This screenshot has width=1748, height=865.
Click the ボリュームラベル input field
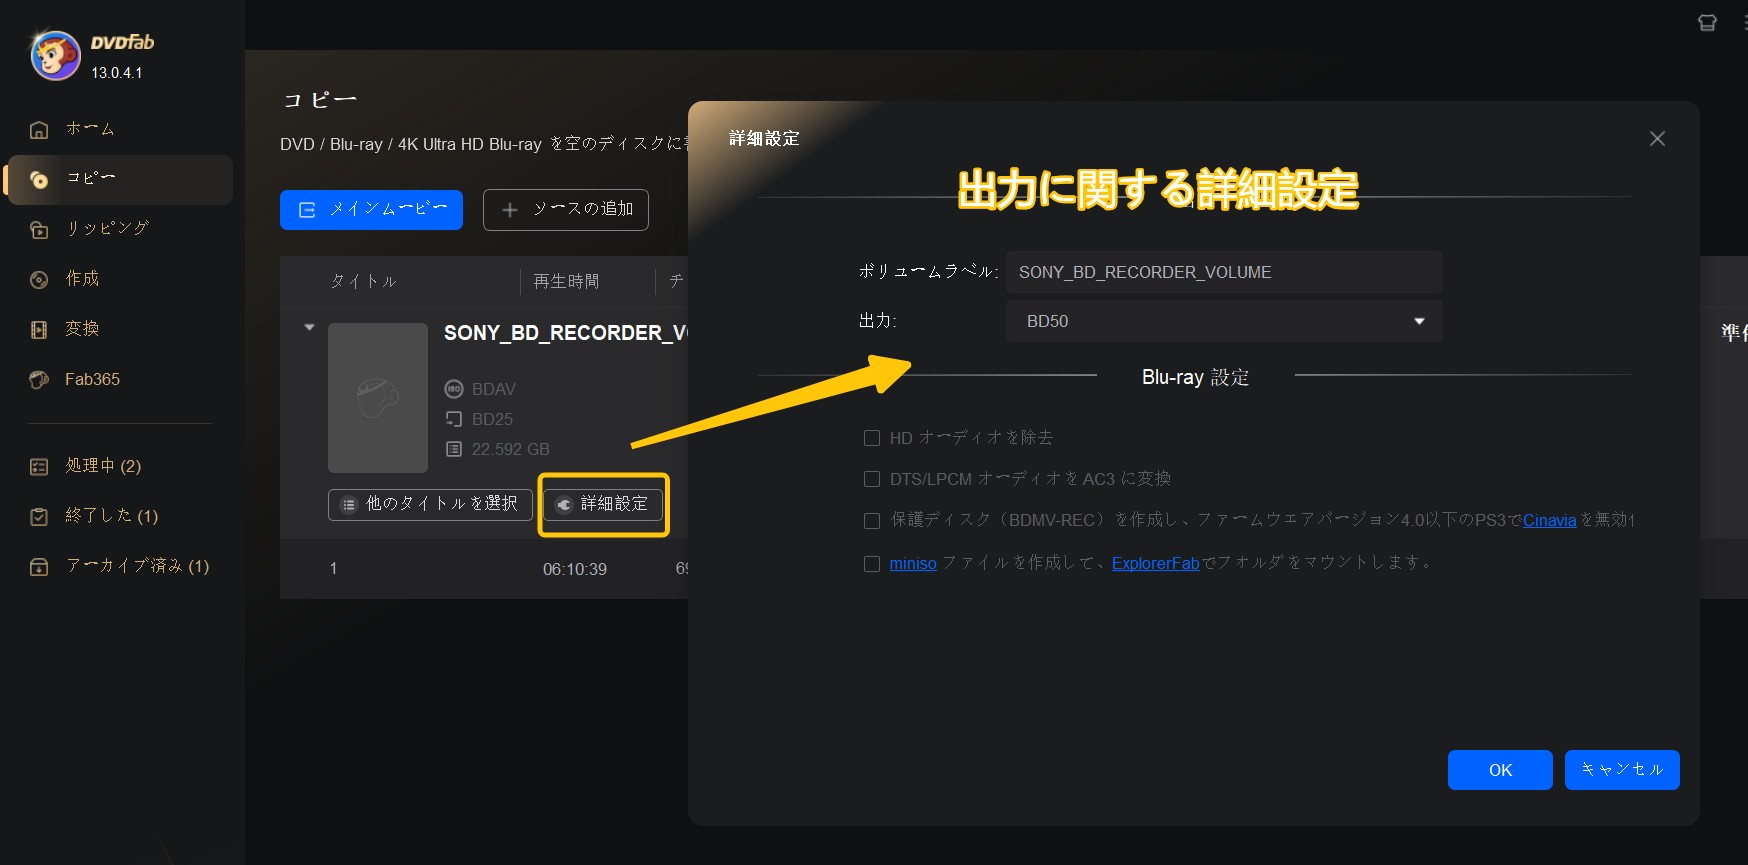click(1224, 272)
